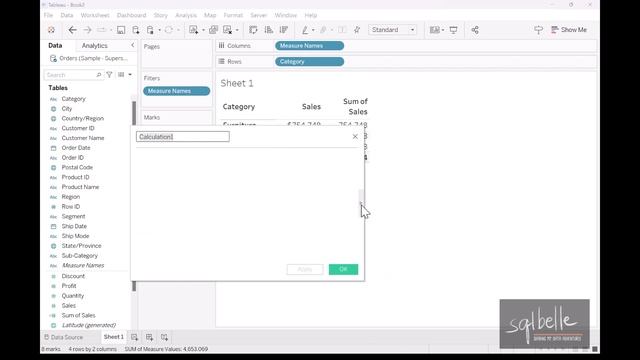Click the Tableau start page logo icon
This screenshot has height=360, width=640.
(x=51, y=30)
